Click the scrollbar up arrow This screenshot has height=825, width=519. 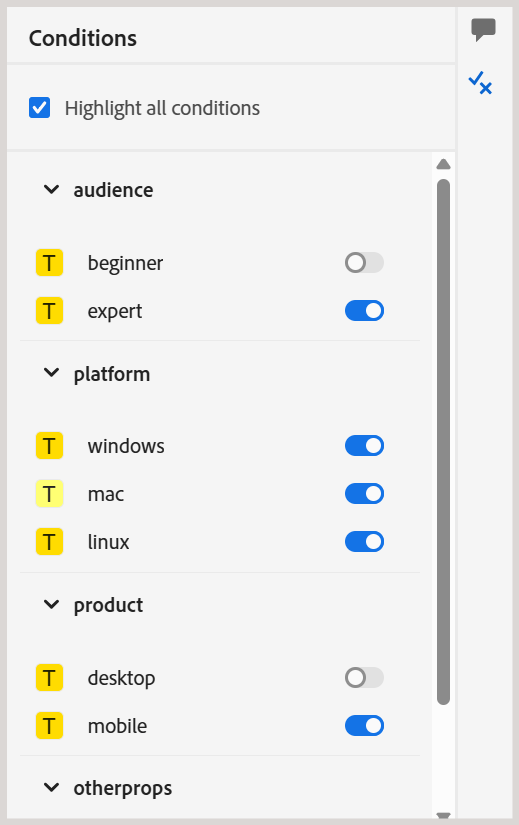coord(443,164)
